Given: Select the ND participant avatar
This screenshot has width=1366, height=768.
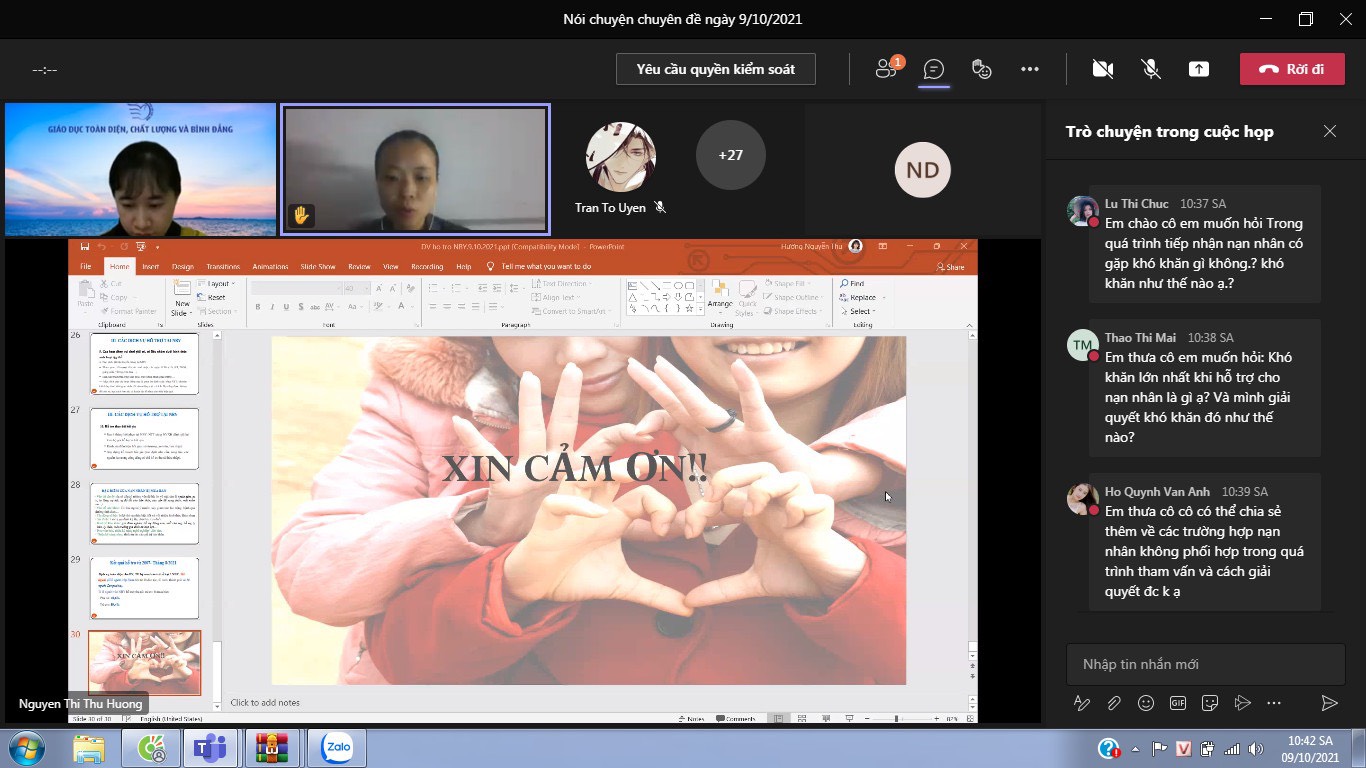Looking at the screenshot, I should [x=922, y=170].
